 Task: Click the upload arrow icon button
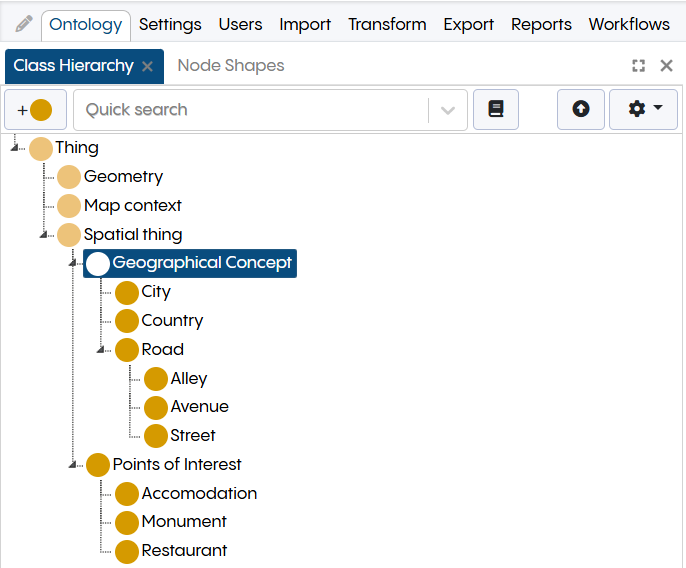581,110
